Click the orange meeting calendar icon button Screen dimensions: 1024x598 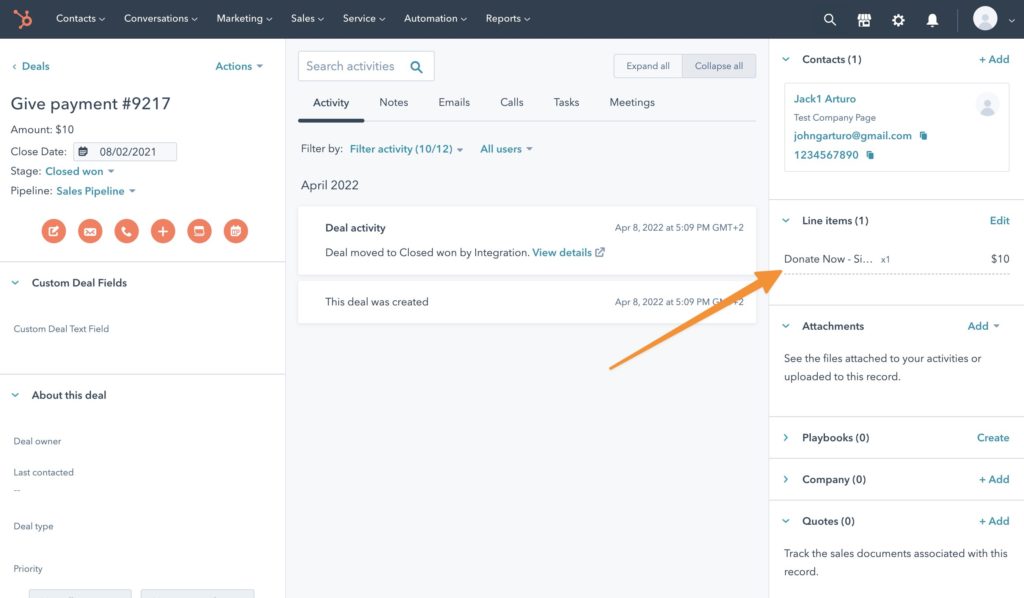[235, 231]
